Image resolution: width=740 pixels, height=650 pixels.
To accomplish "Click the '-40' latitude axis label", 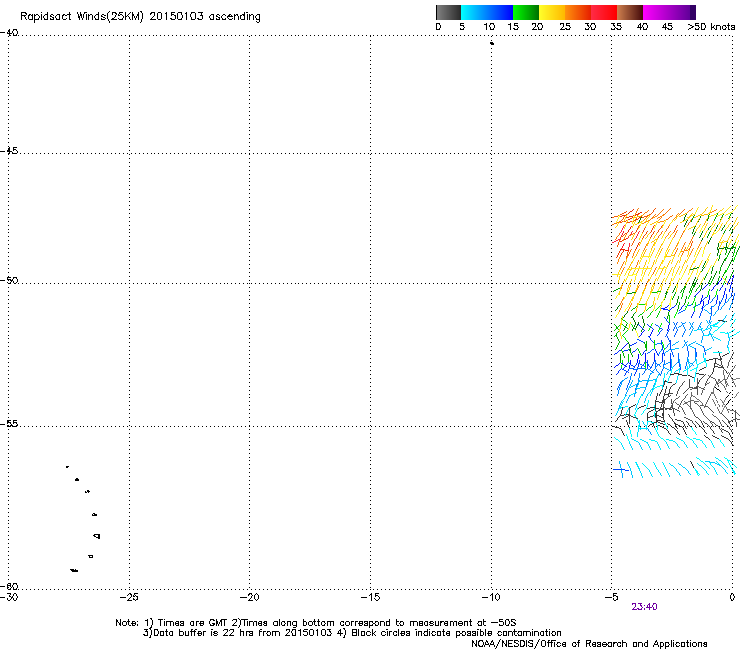I will click(9, 33).
